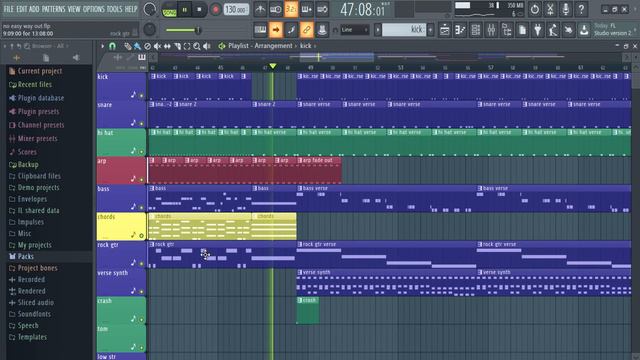Click the pattern selector showing kick
Image resolution: width=640 pixels, height=360 pixels.
pyautogui.click(x=404, y=30)
